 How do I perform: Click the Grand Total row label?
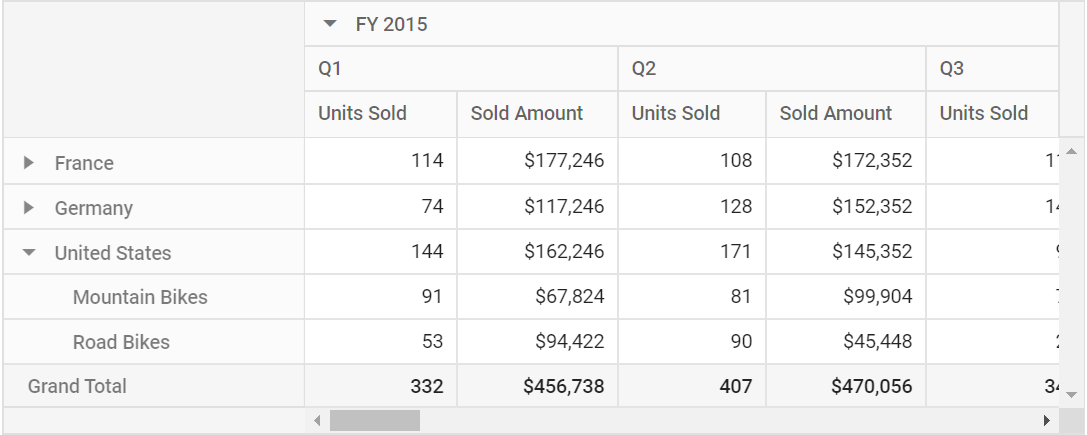pyautogui.click(x=77, y=386)
